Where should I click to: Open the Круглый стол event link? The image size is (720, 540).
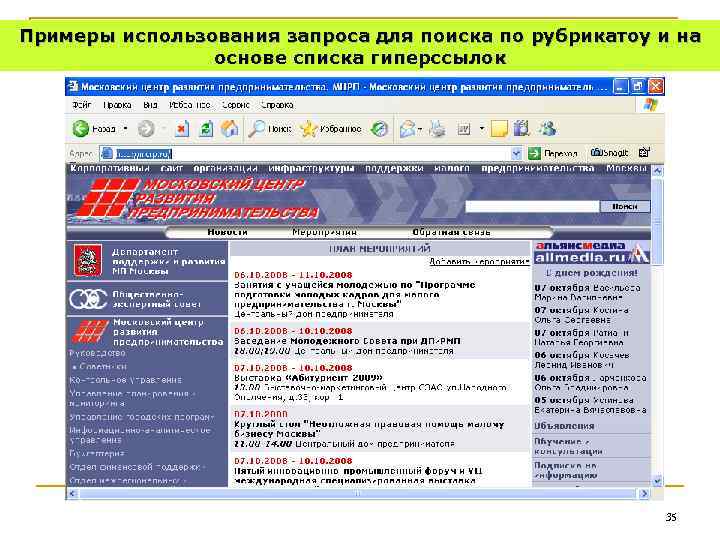tap(369, 429)
